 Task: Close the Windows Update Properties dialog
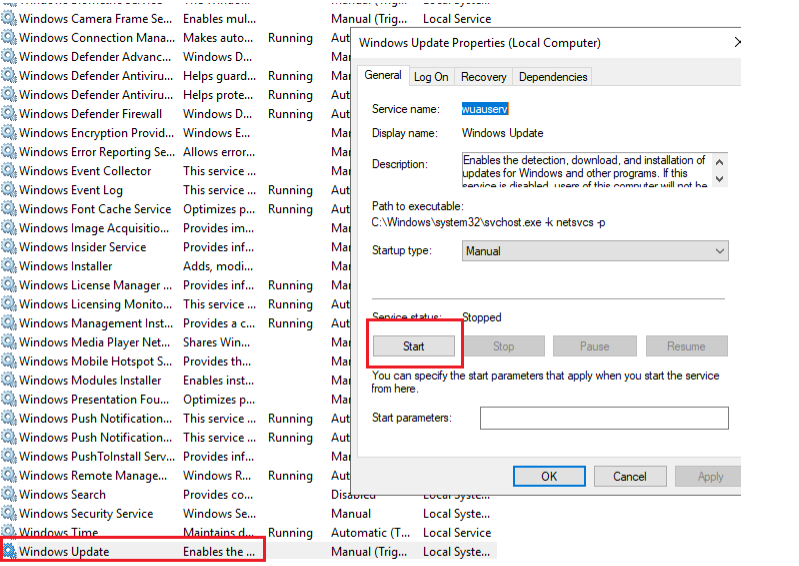pyautogui.click(x=737, y=42)
